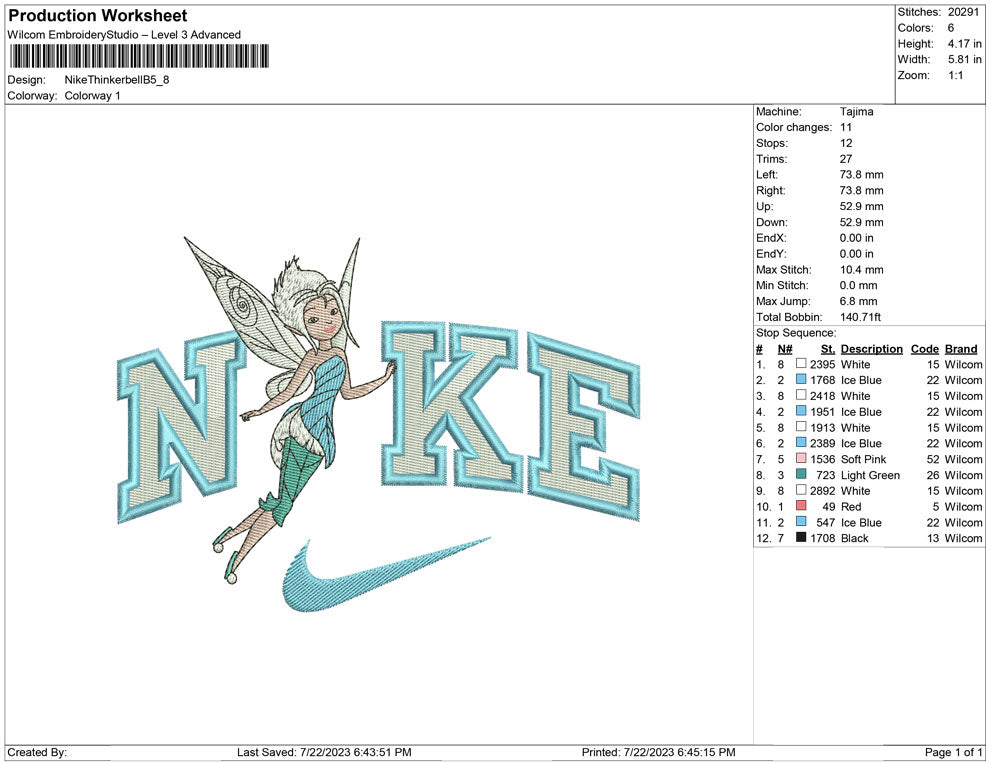The image size is (990, 762).
Task: Click the underlined # column header
Action: point(759,349)
